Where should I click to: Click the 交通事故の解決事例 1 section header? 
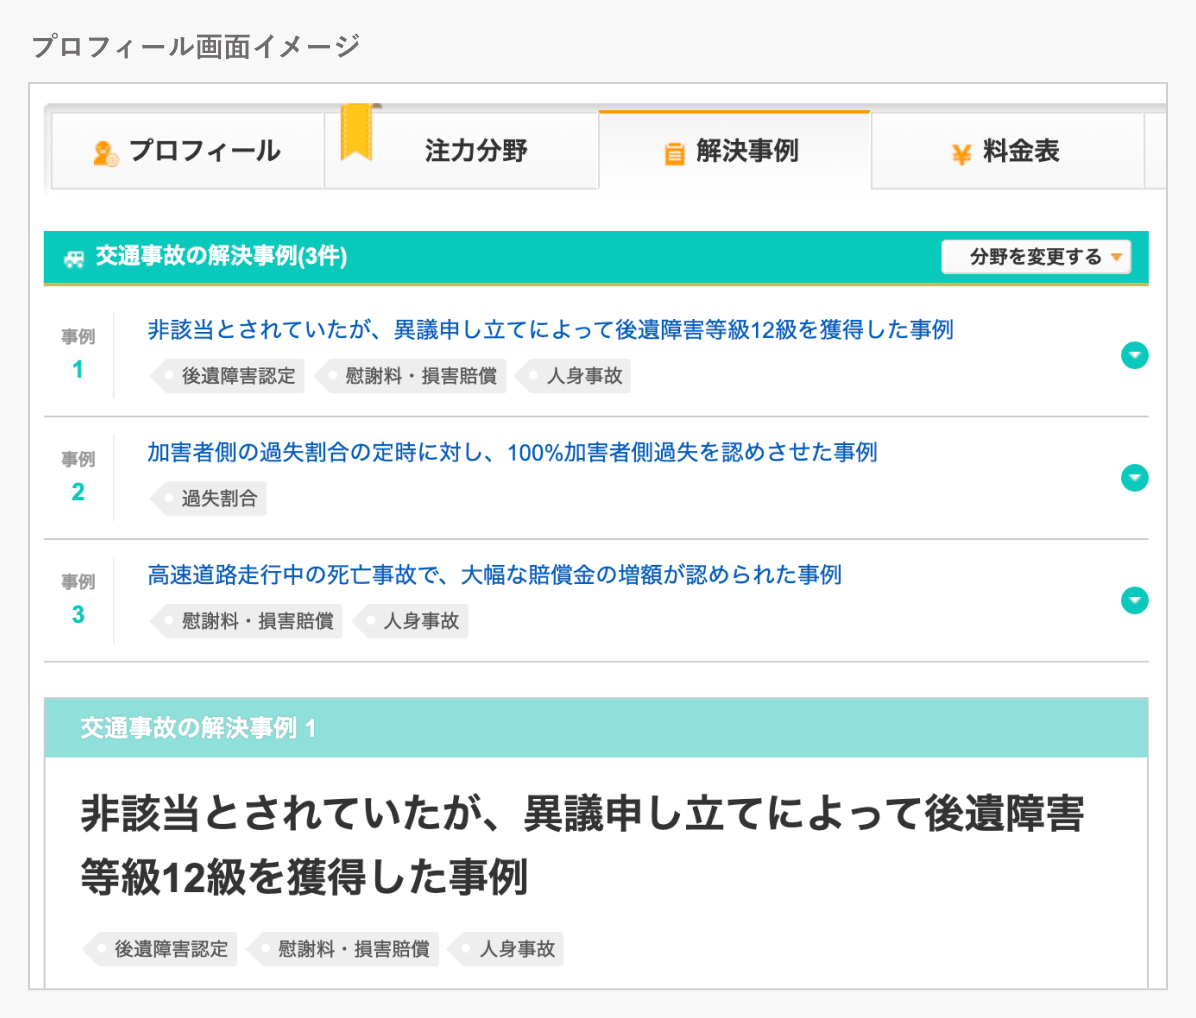pos(198,728)
